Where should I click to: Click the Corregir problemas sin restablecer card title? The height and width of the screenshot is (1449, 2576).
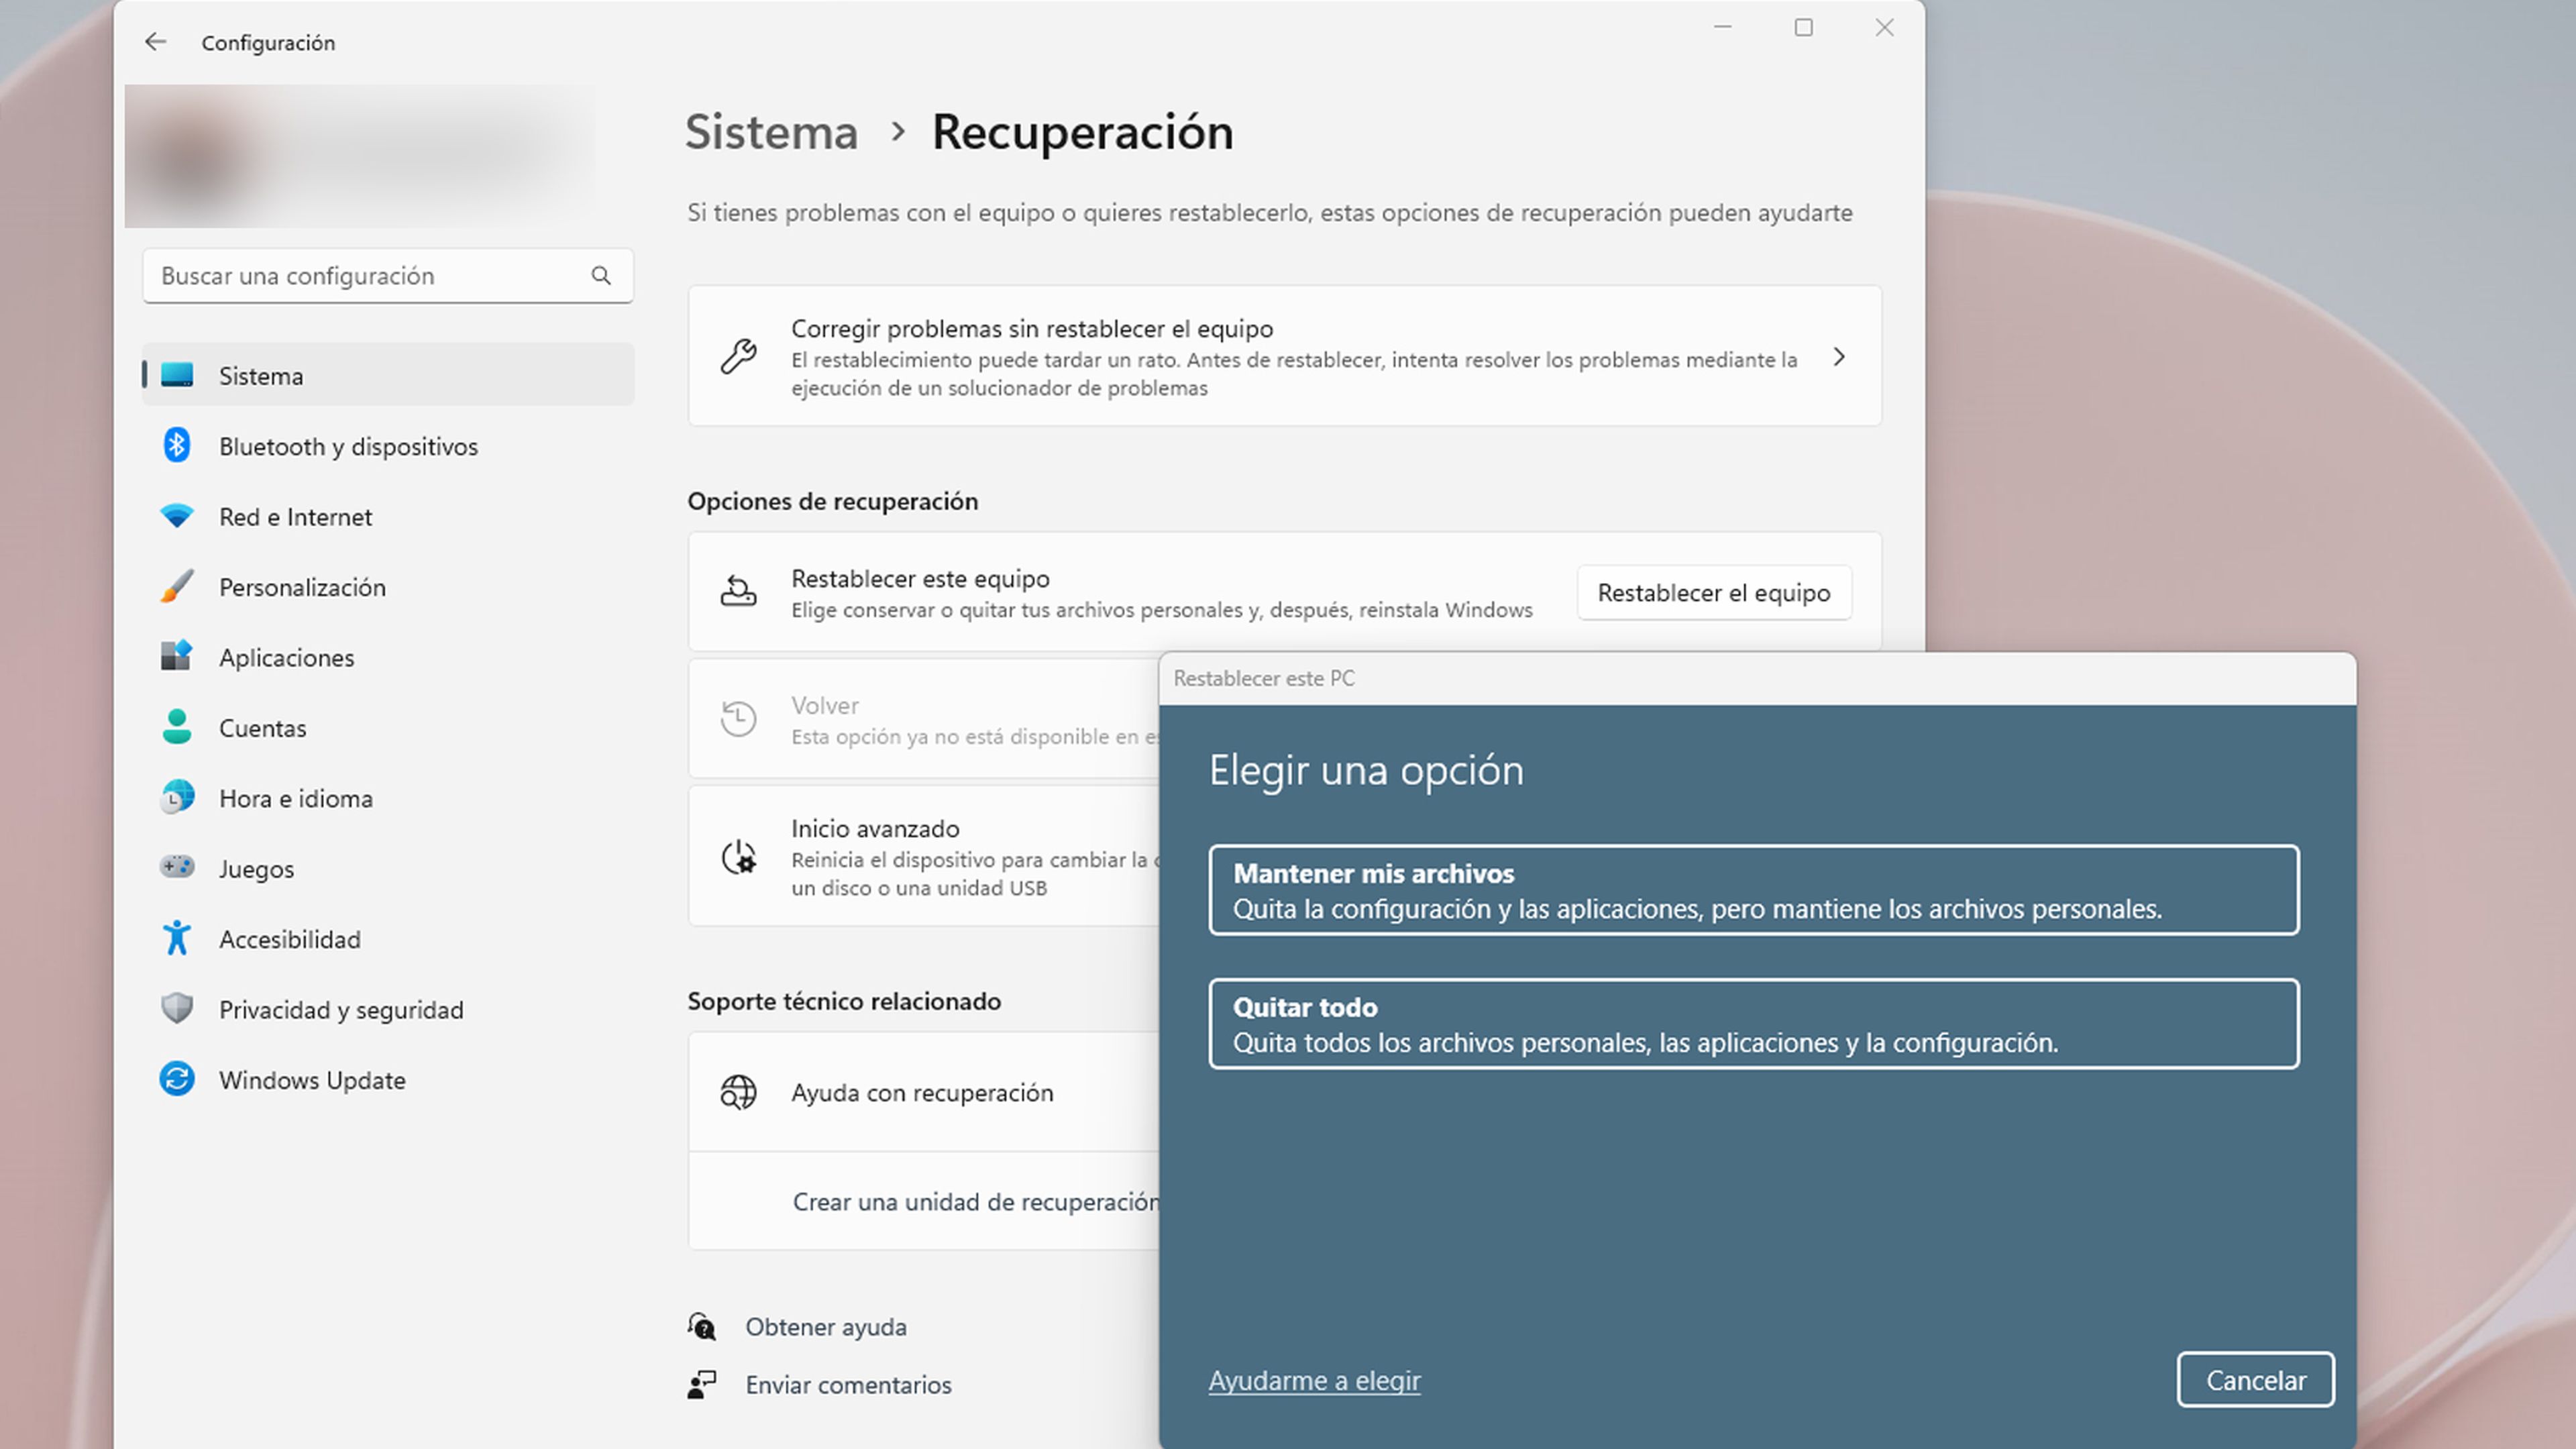[x=1032, y=328]
